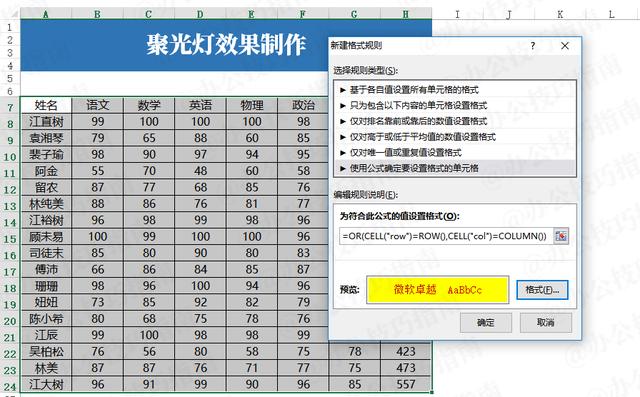Click name cell 江大树

click(x=46, y=384)
